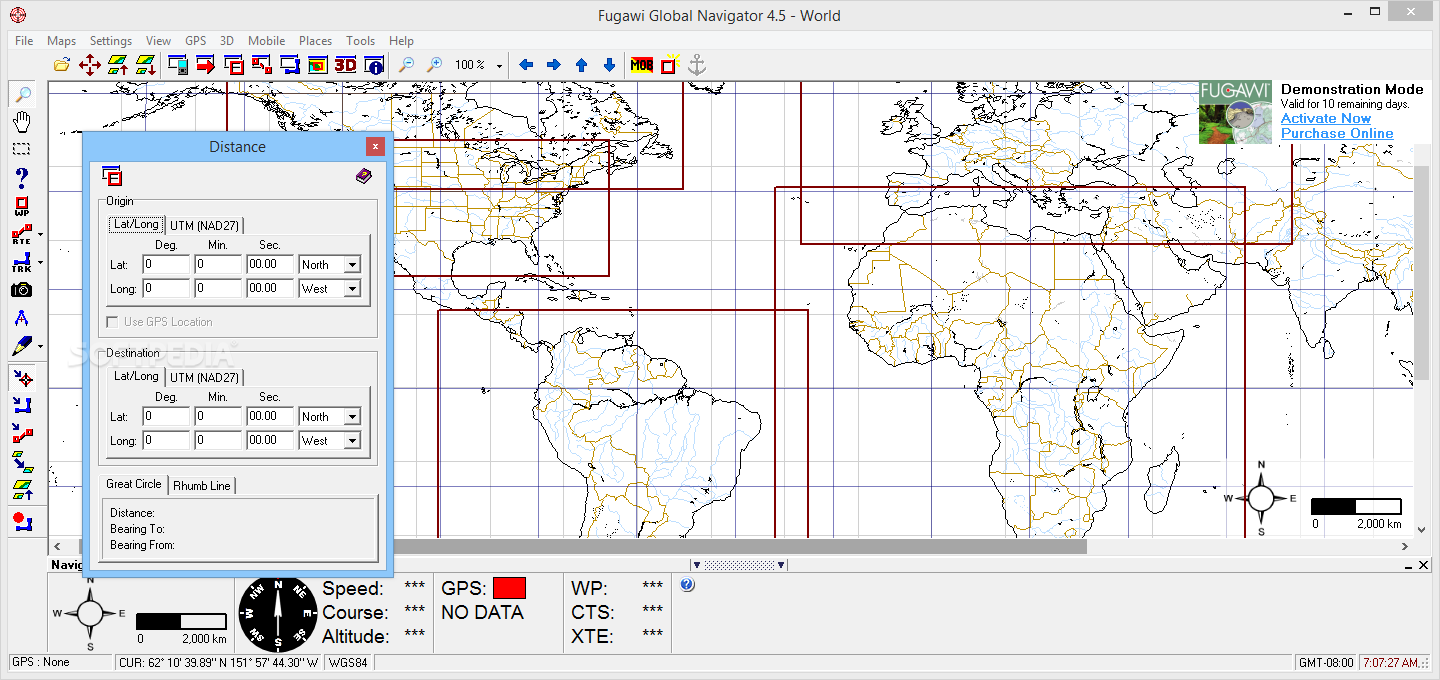Switch to Rhumb Line tab

202,485
